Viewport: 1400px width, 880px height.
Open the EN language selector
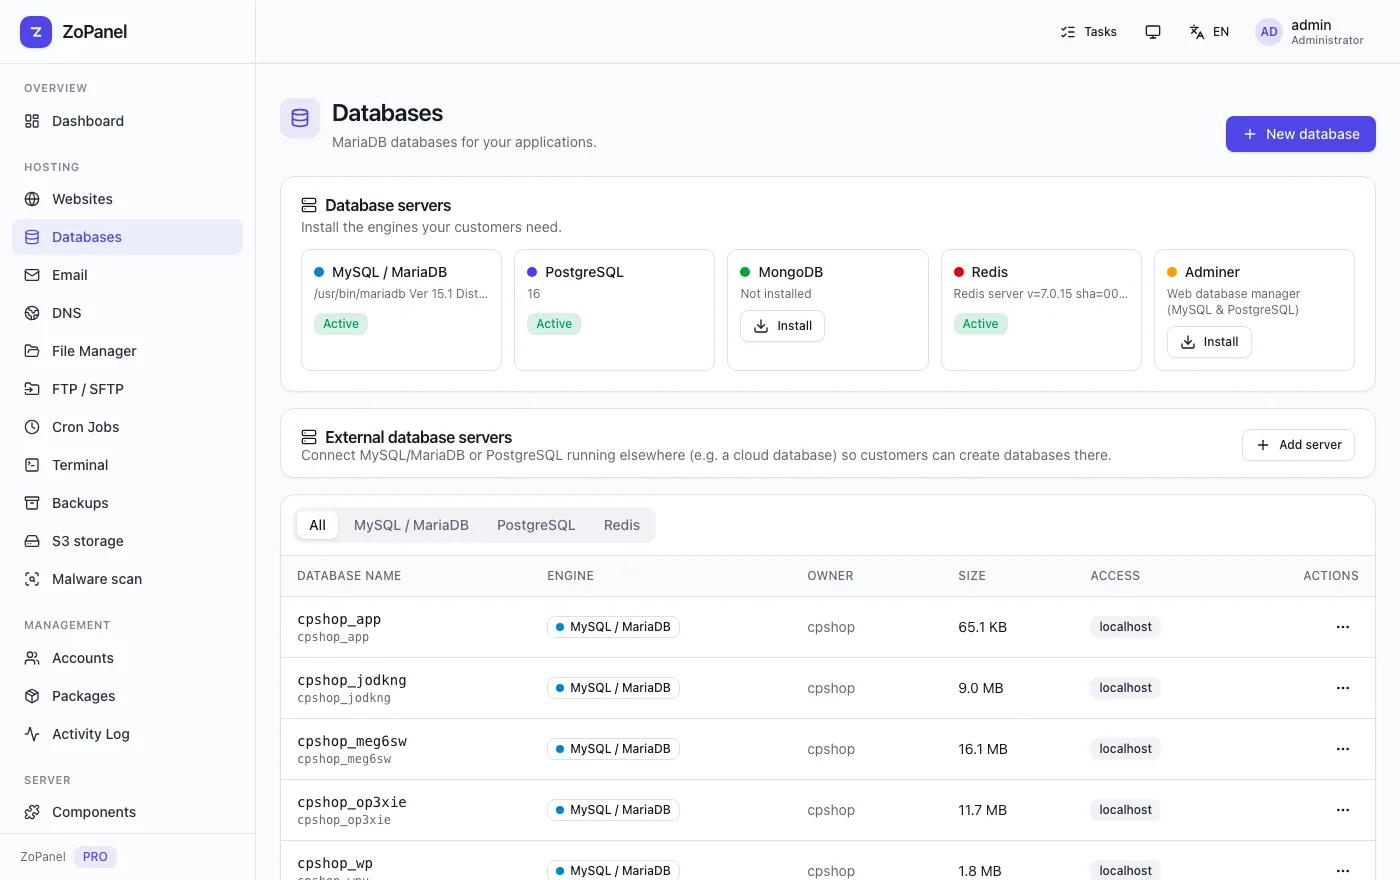(x=1209, y=32)
